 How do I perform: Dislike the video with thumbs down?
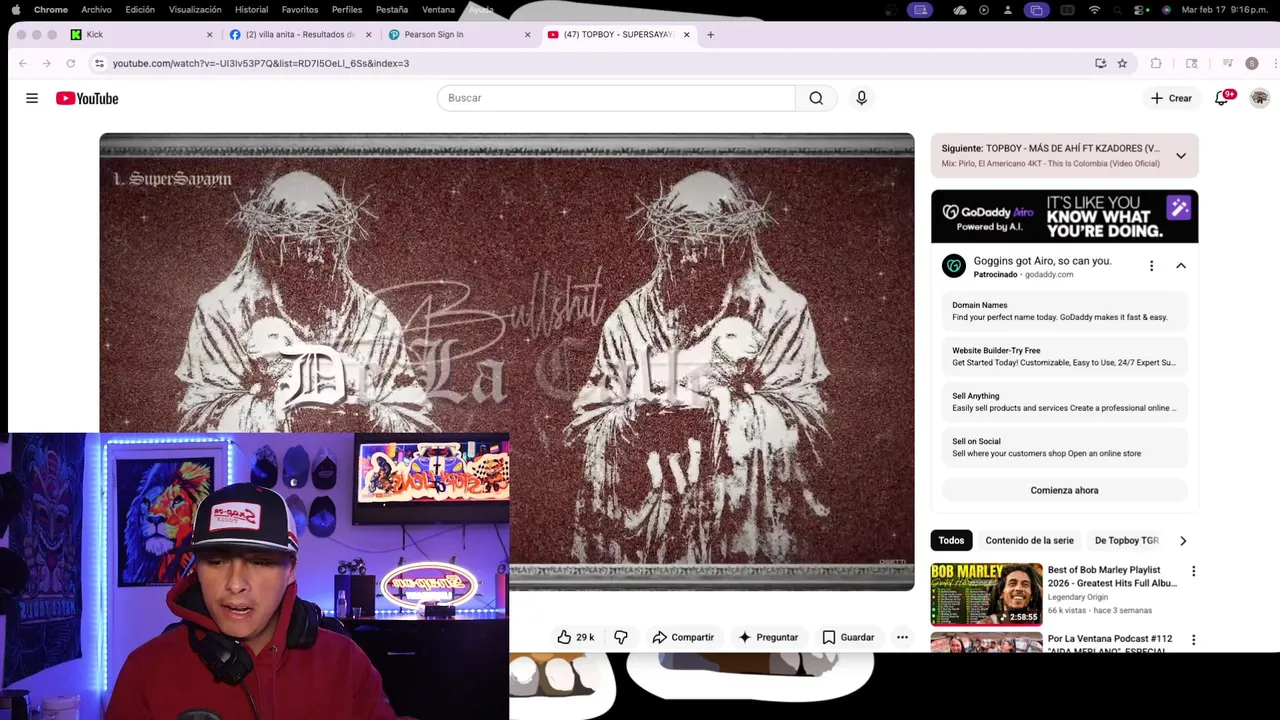point(621,637)
